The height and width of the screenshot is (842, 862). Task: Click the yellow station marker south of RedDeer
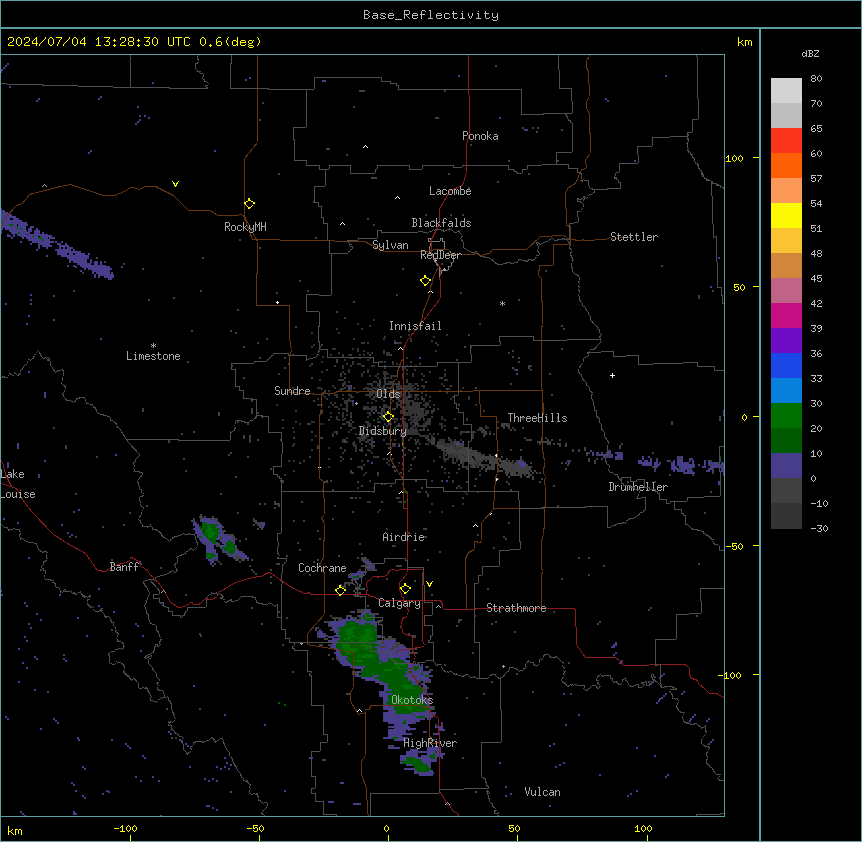click(425, 281)
